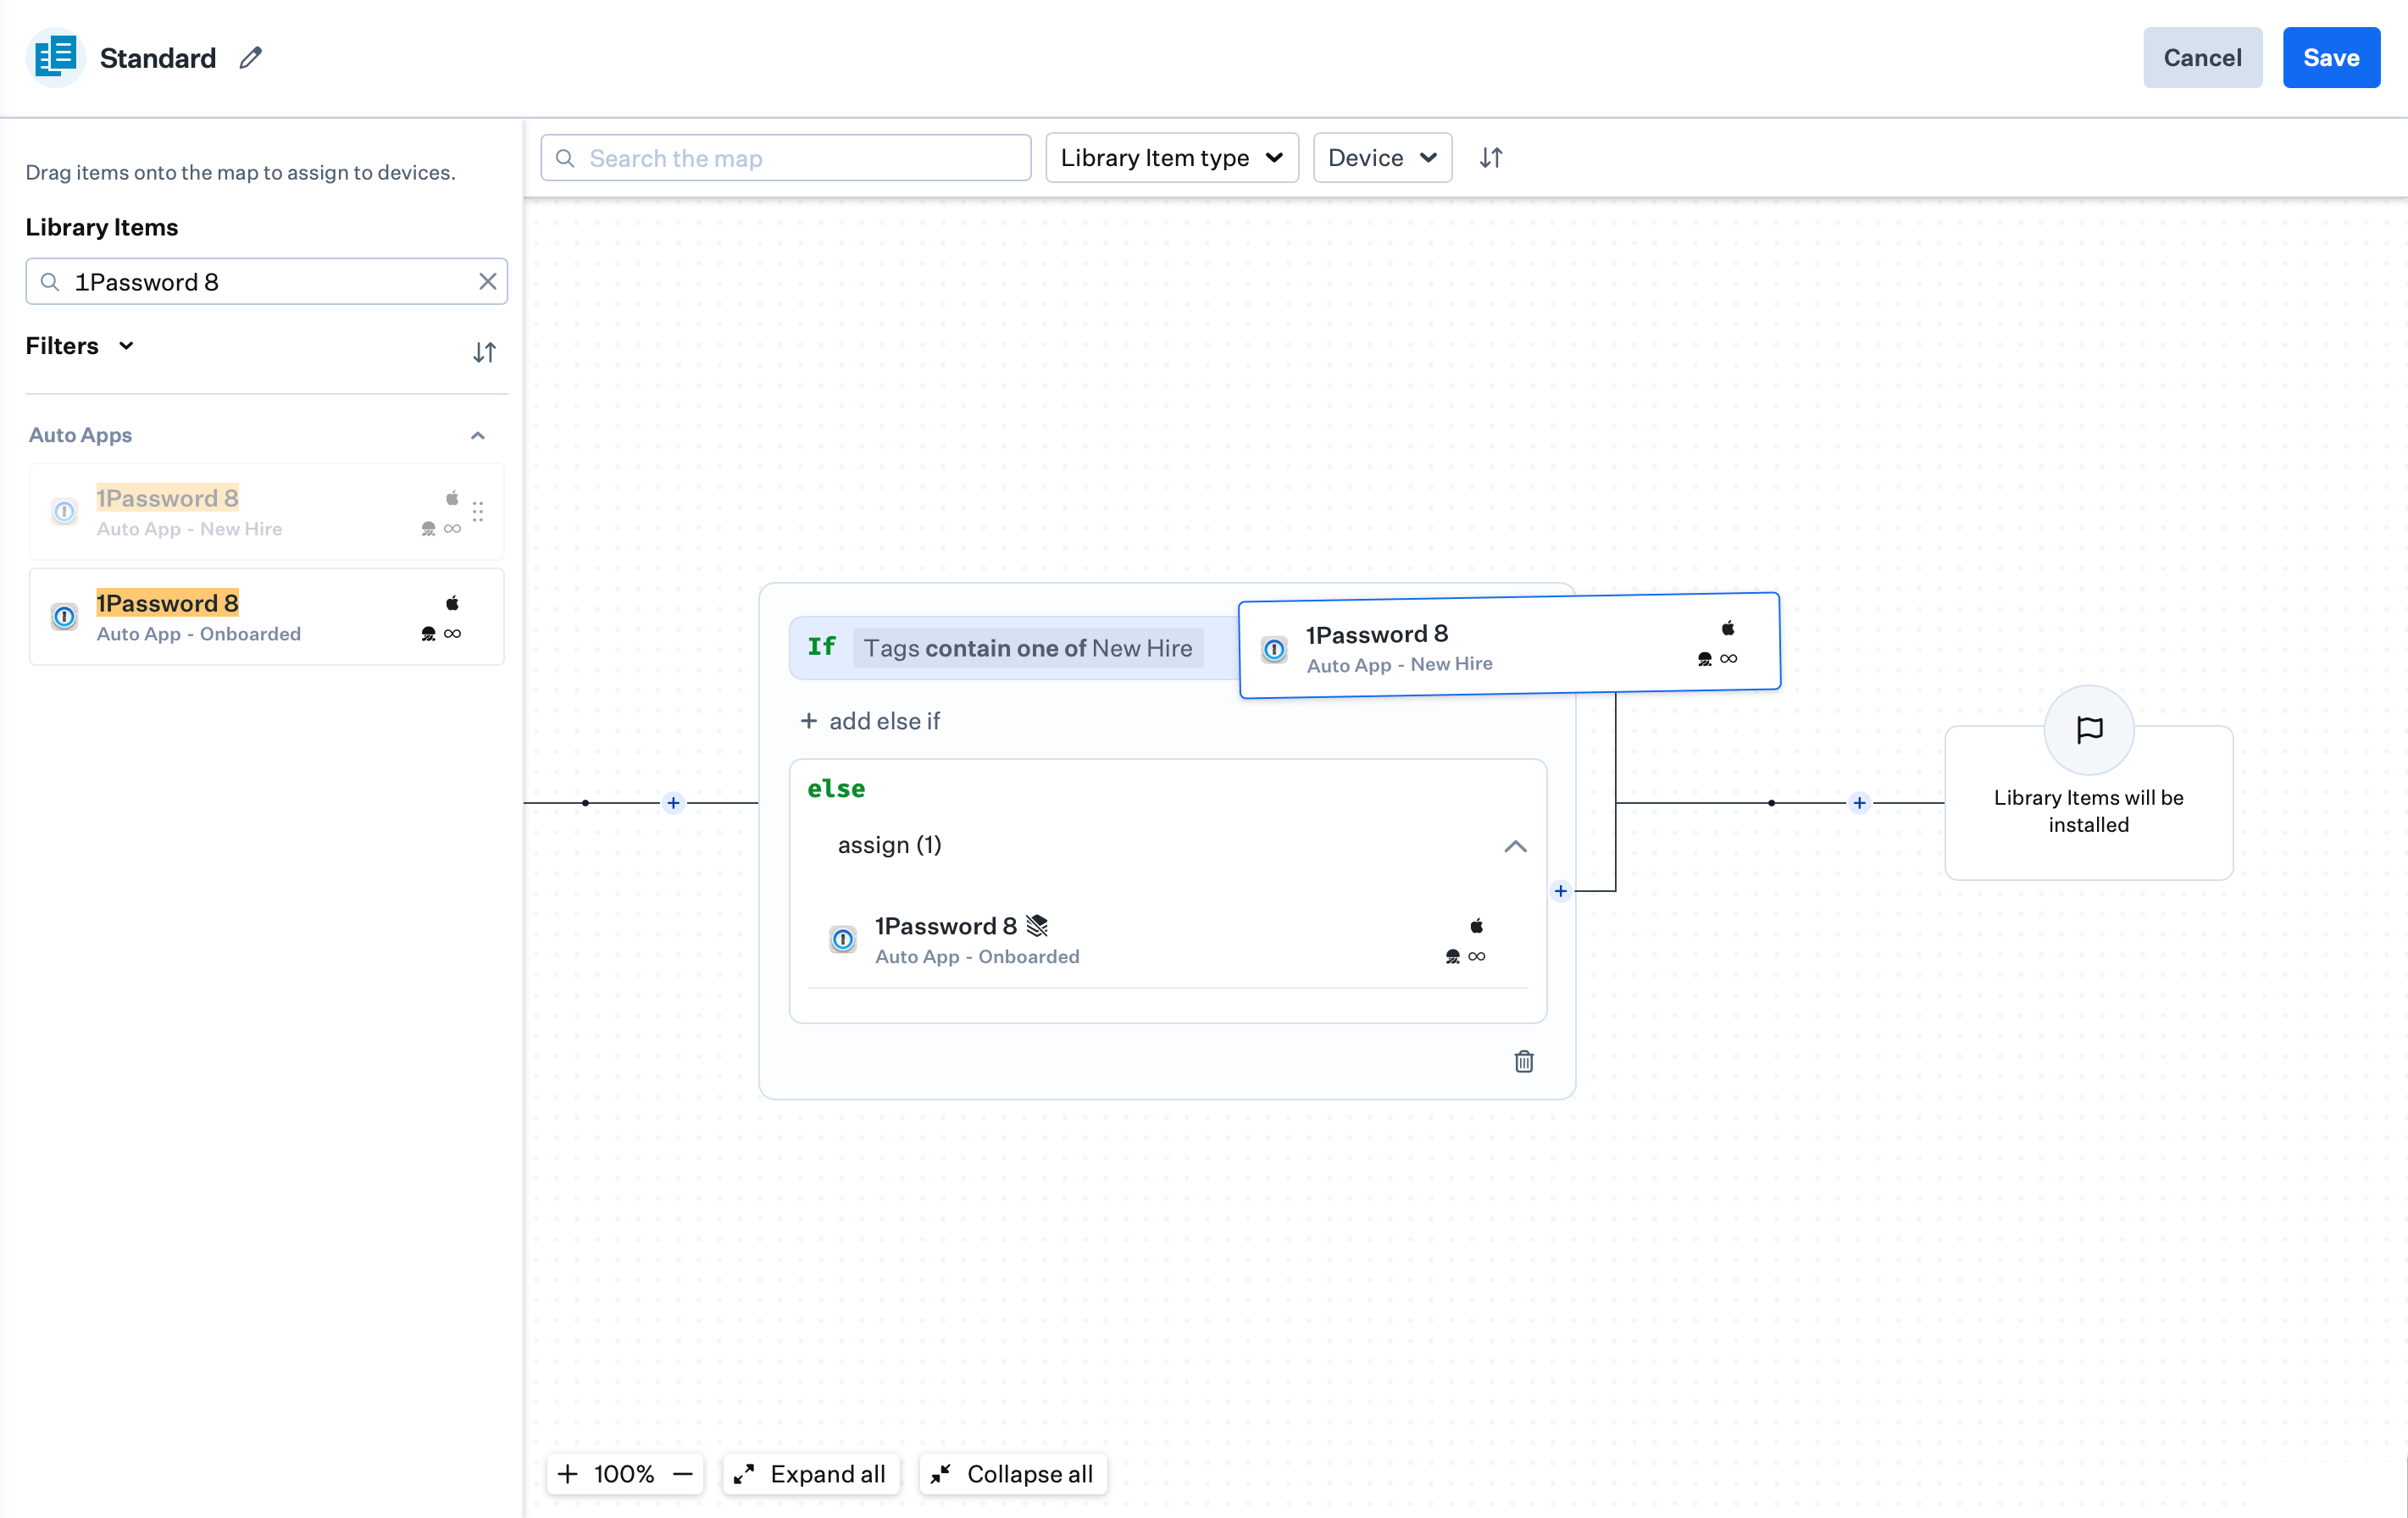The width and height of the screenshot is (2408, 1518).
Task: Click the plus connector left of the If block
Action: [x=674, y=802]
